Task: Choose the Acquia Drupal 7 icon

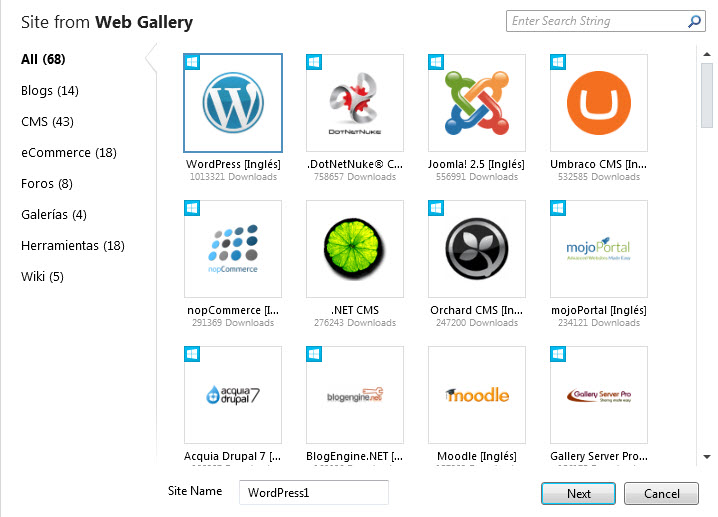Action: coord(233,395)
